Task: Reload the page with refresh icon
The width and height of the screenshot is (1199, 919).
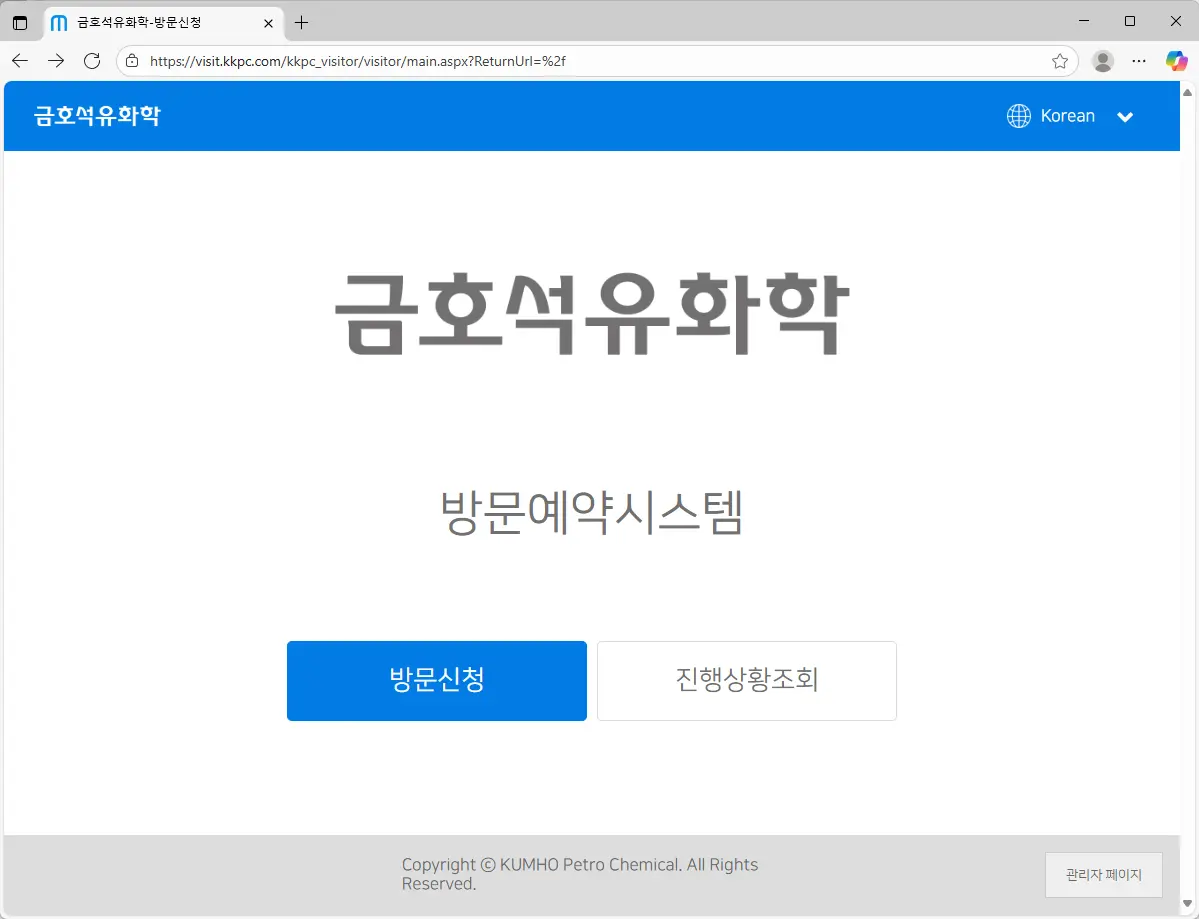Action: click(92, 61)
